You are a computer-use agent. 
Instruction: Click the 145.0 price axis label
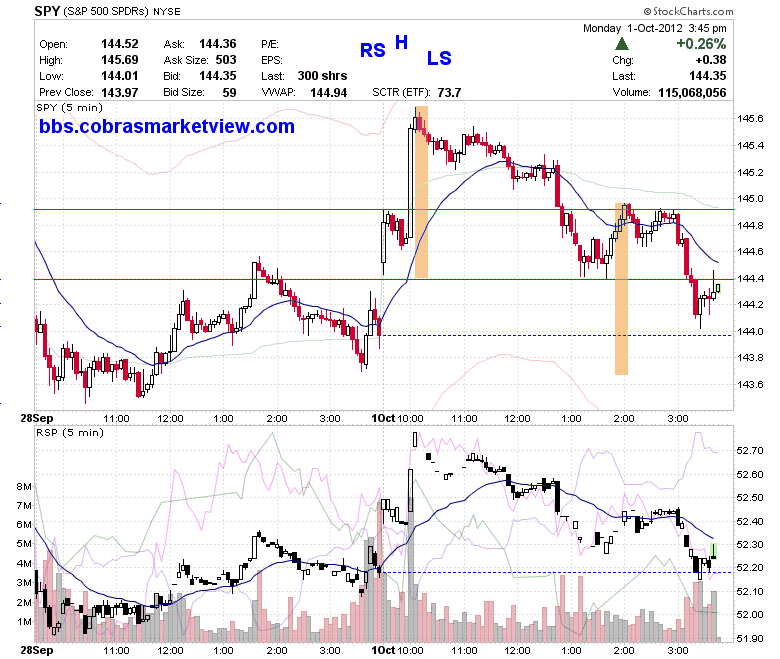750,199
